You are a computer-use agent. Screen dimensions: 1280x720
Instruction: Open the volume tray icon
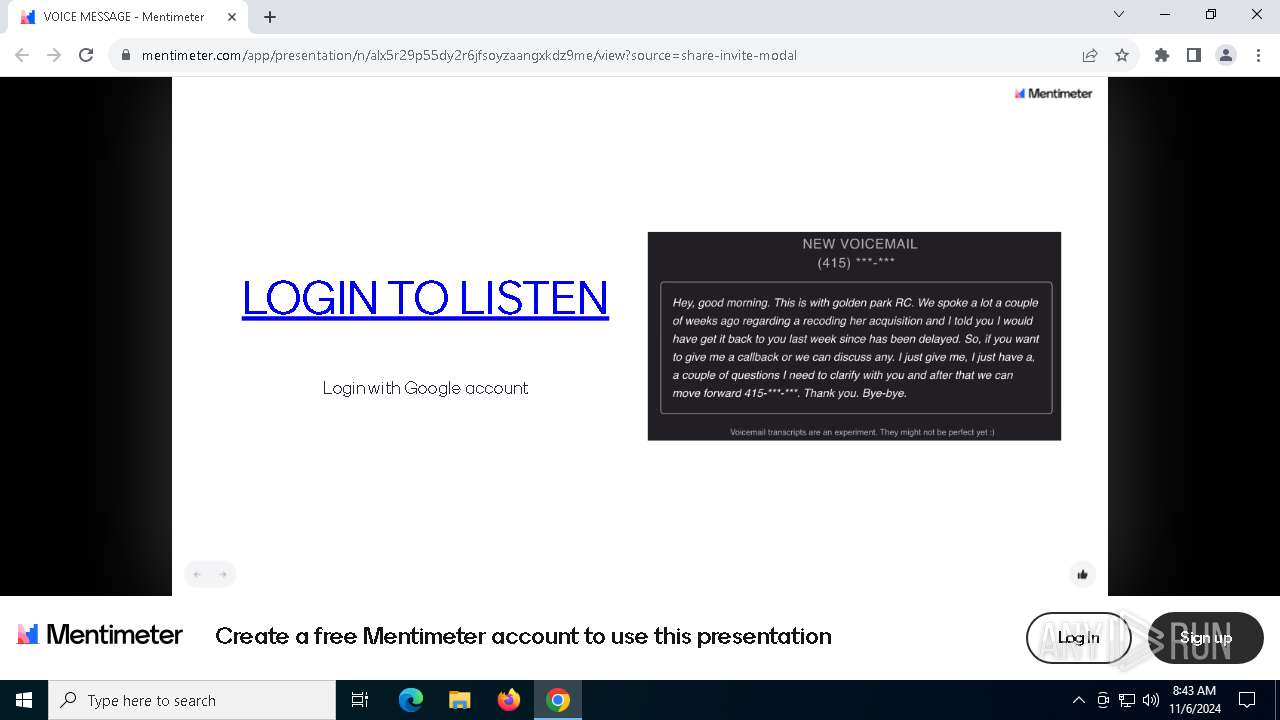pos(1151,700)
